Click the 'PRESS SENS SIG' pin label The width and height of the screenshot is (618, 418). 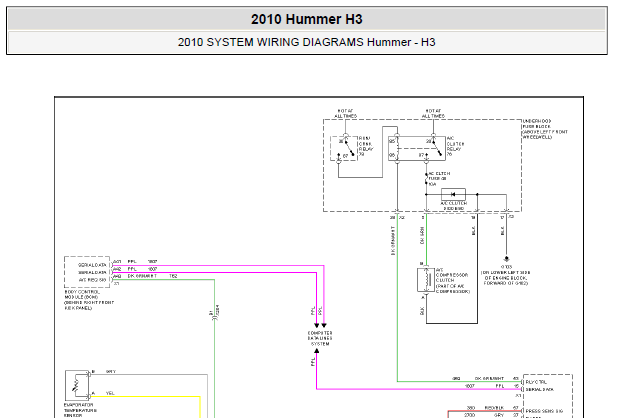click(544, 411)
